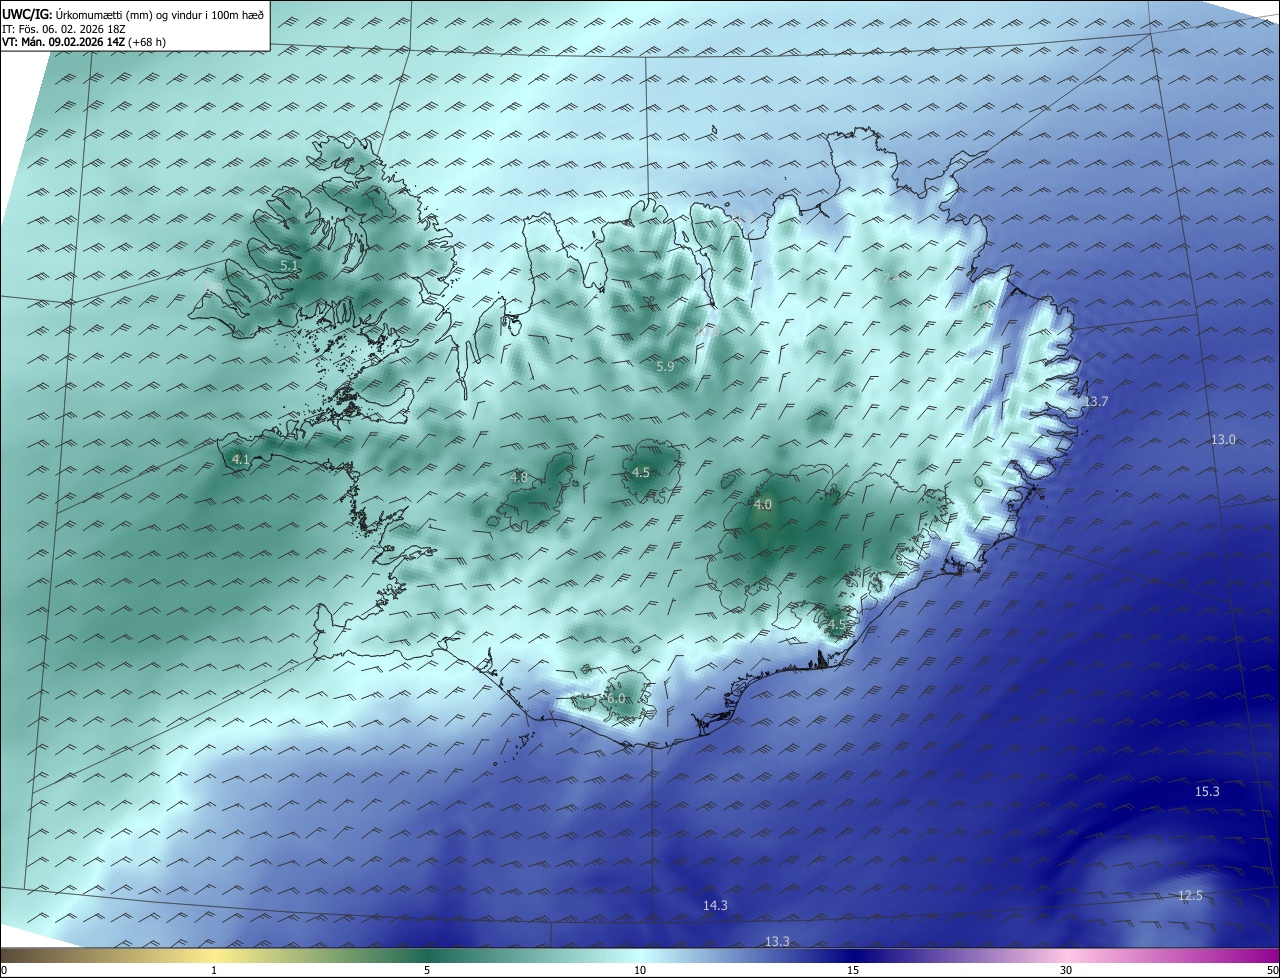Click the 13.3 value above the color scale
Image resolution: width=1280 pixels, height=978 pixels.
click(777, 941)
